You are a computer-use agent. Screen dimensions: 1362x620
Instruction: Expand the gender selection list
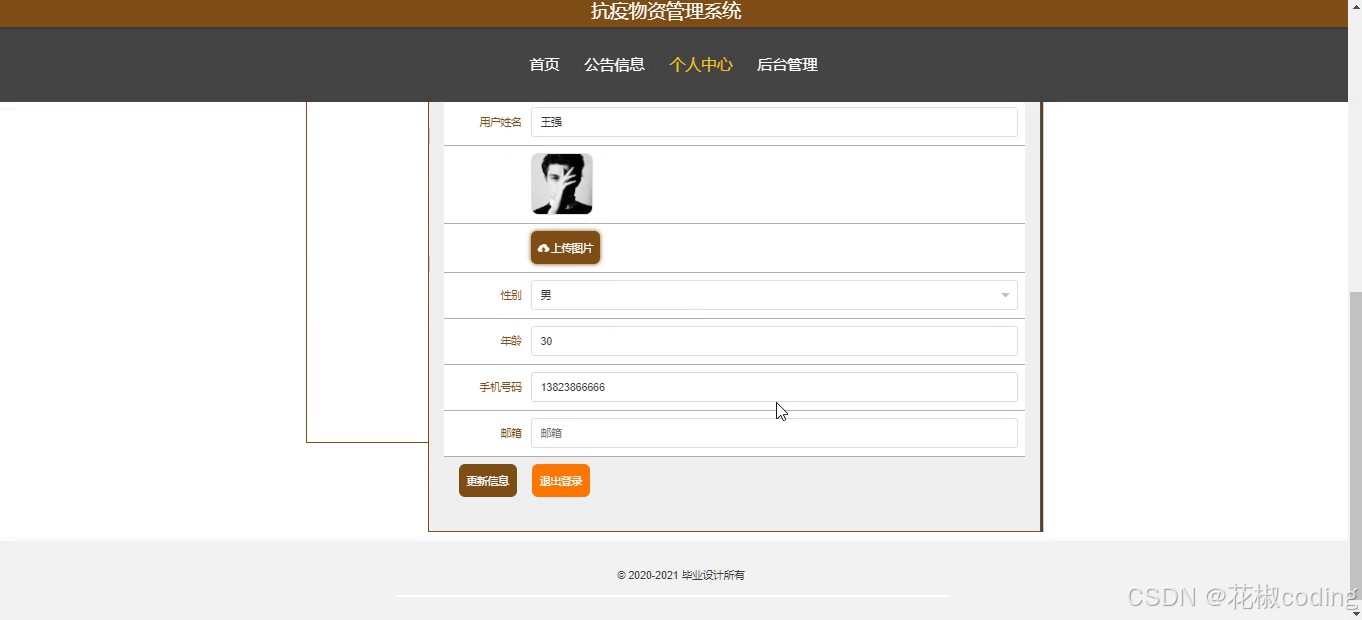[x=1005, y=294]
